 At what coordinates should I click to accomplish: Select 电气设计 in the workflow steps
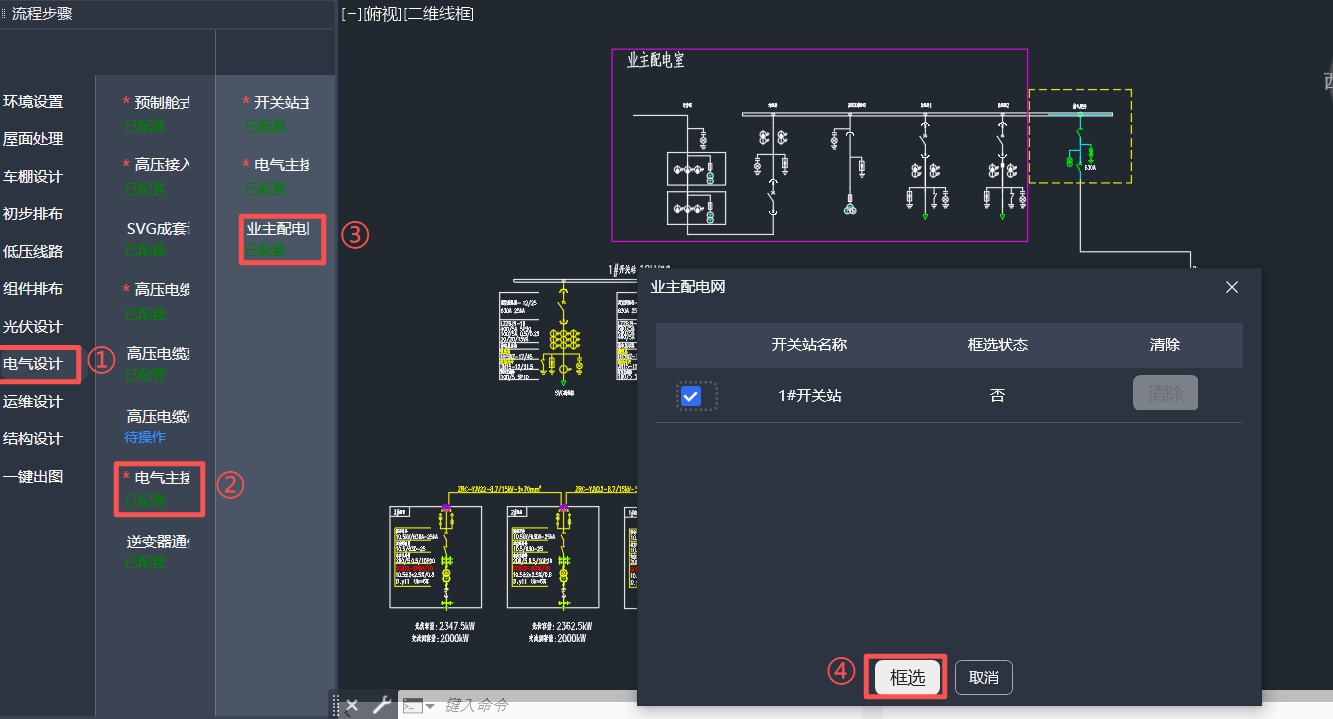(x=34, y=364)
